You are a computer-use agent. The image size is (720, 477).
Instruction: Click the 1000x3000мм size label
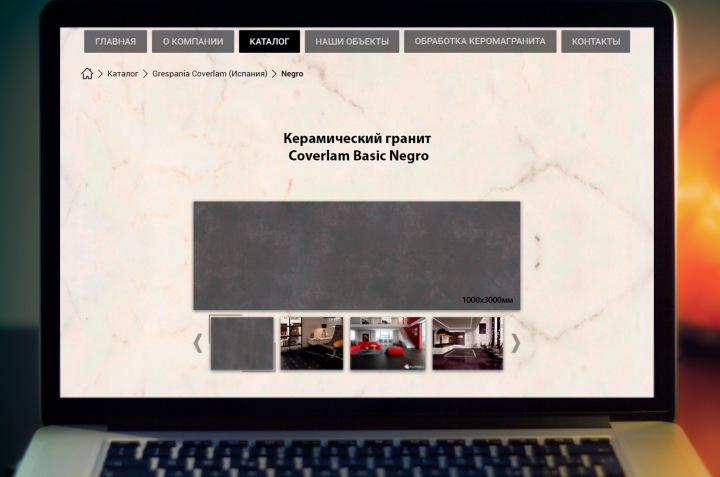pyautogui.click(x=487, y=300)
